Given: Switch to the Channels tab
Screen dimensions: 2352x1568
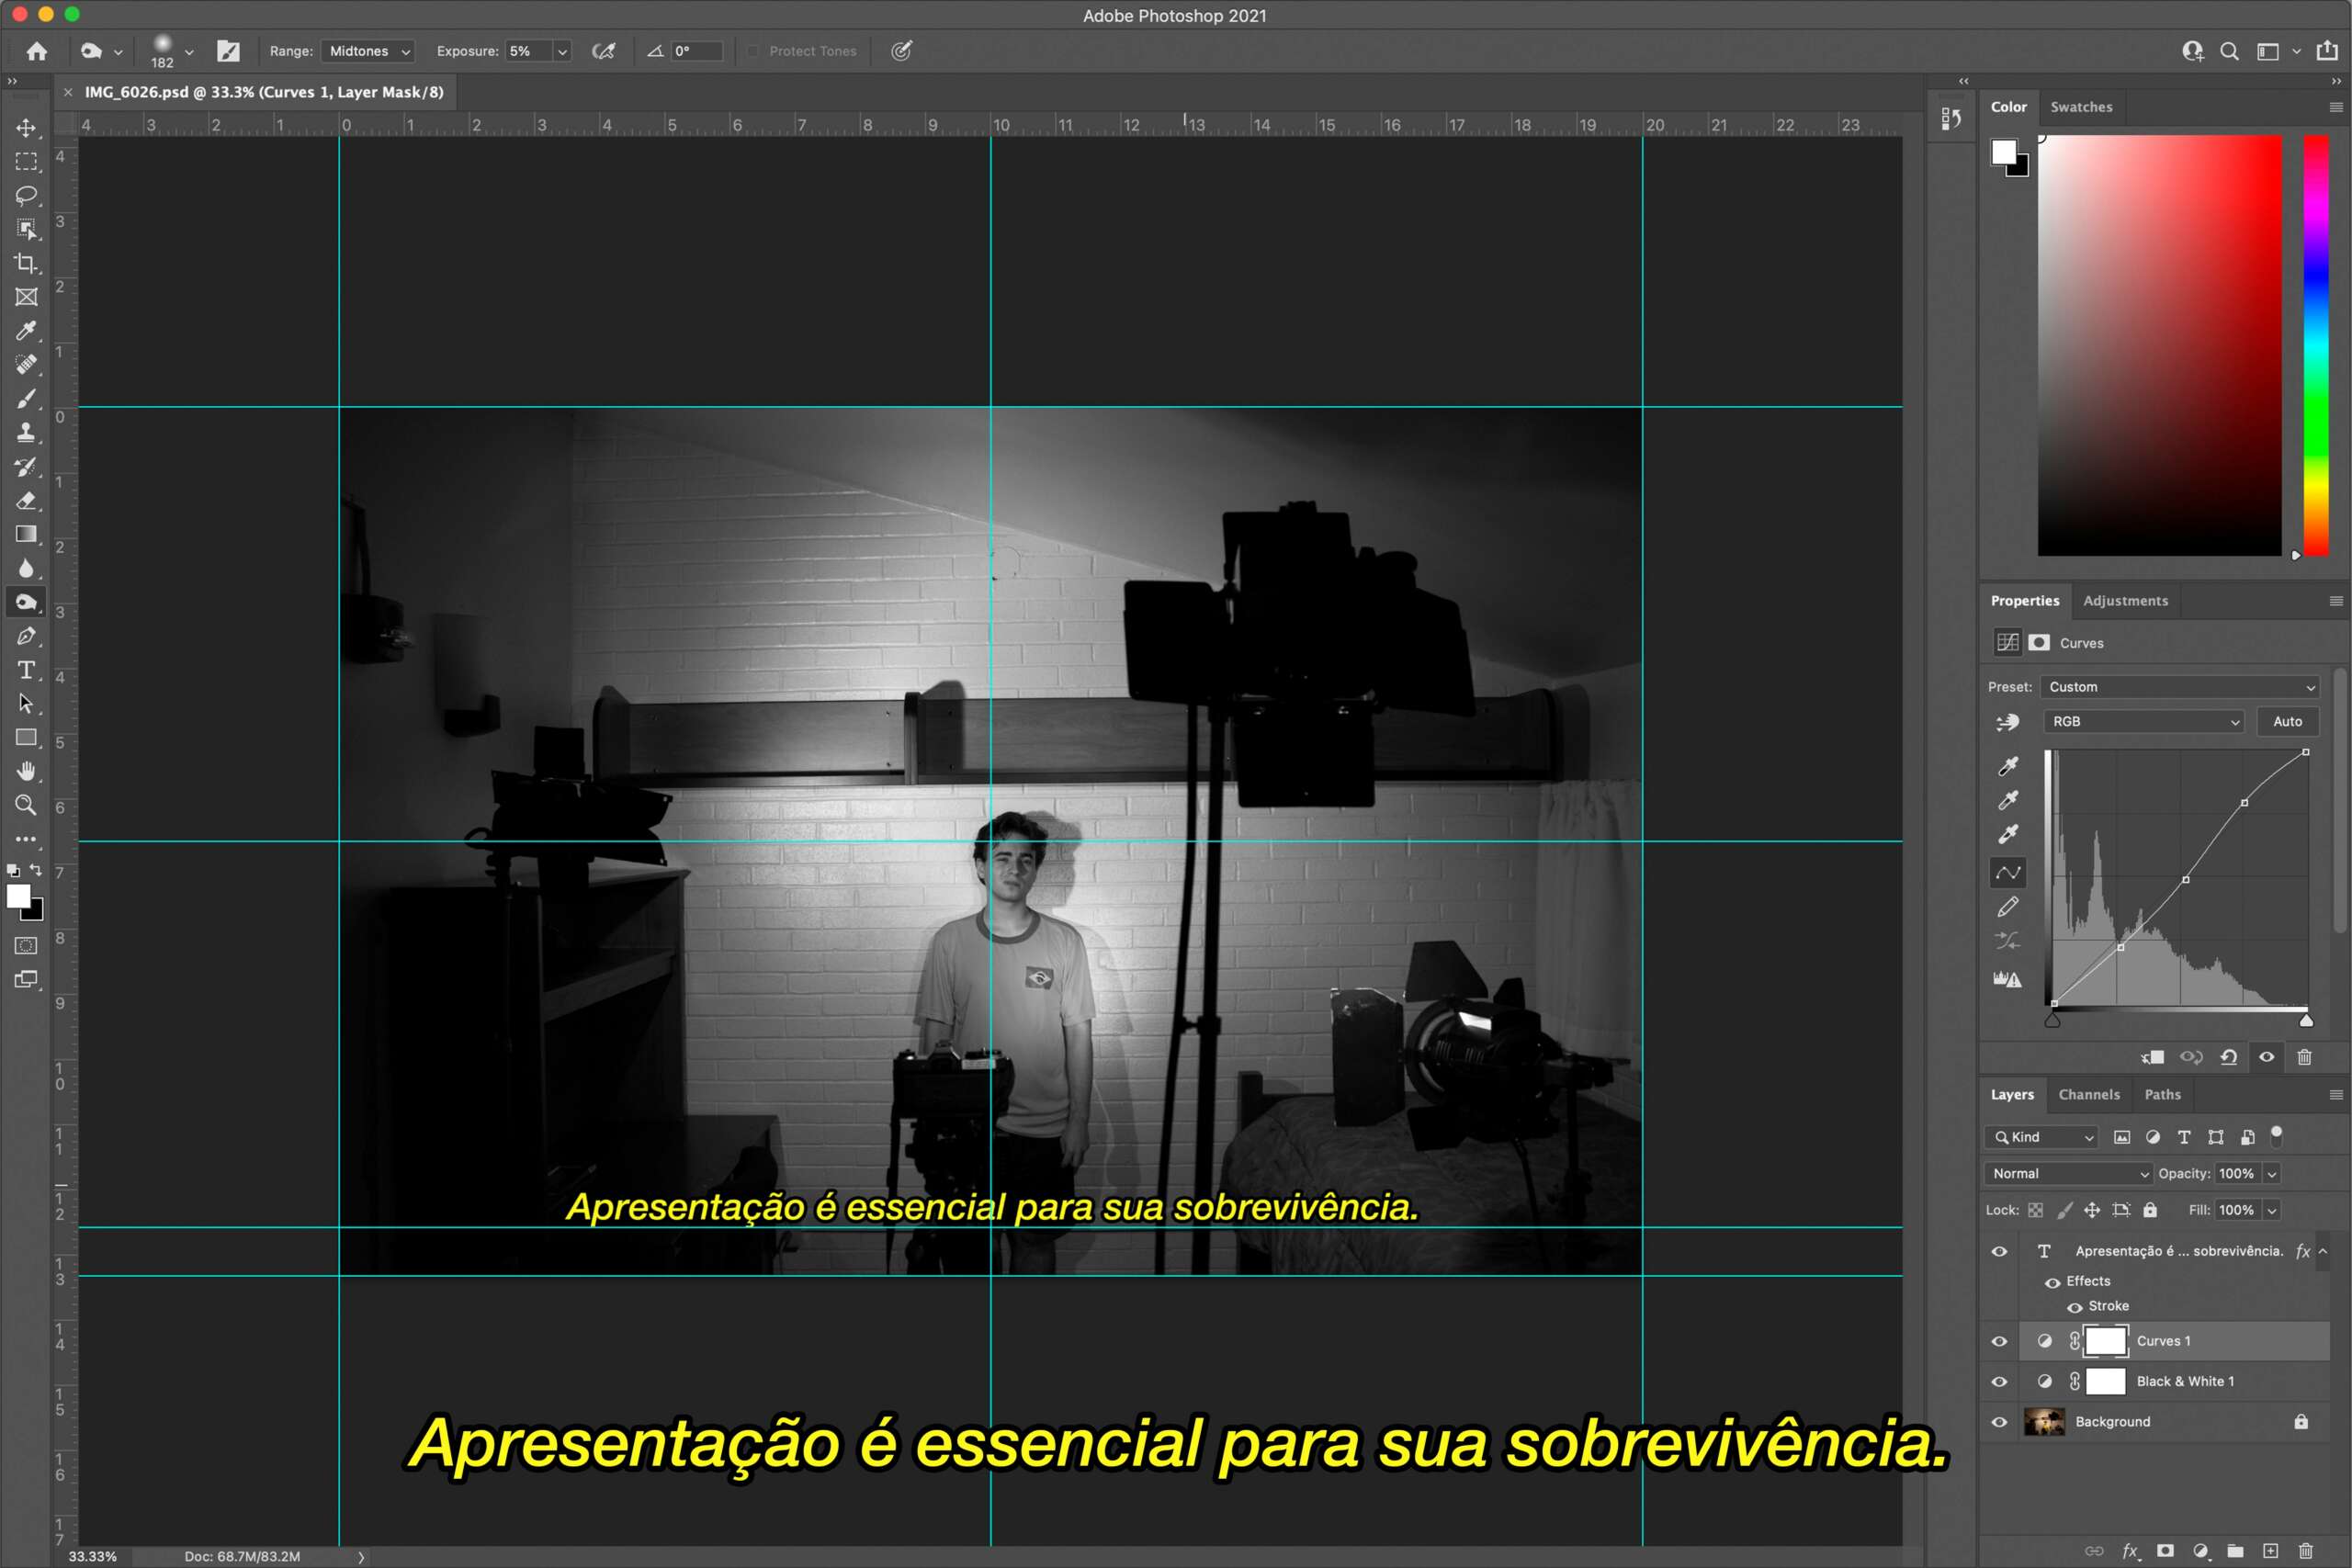Looking at the screenshot, I should tap(2088, 1095).
